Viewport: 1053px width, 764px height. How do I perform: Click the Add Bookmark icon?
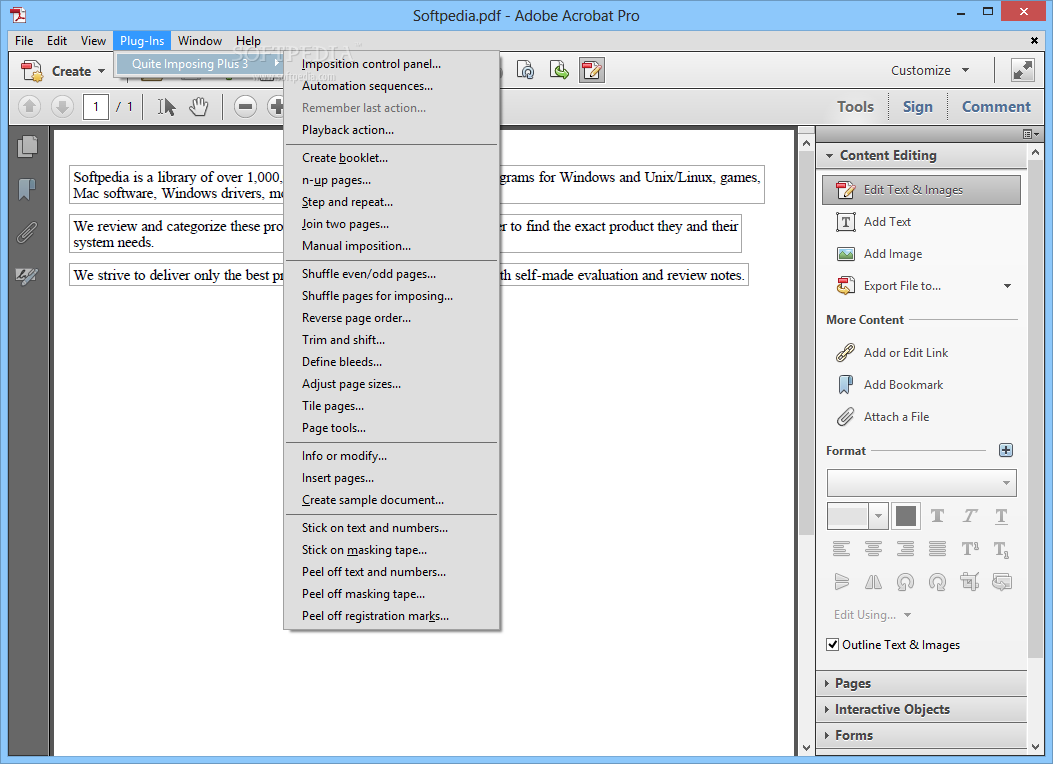845,385
